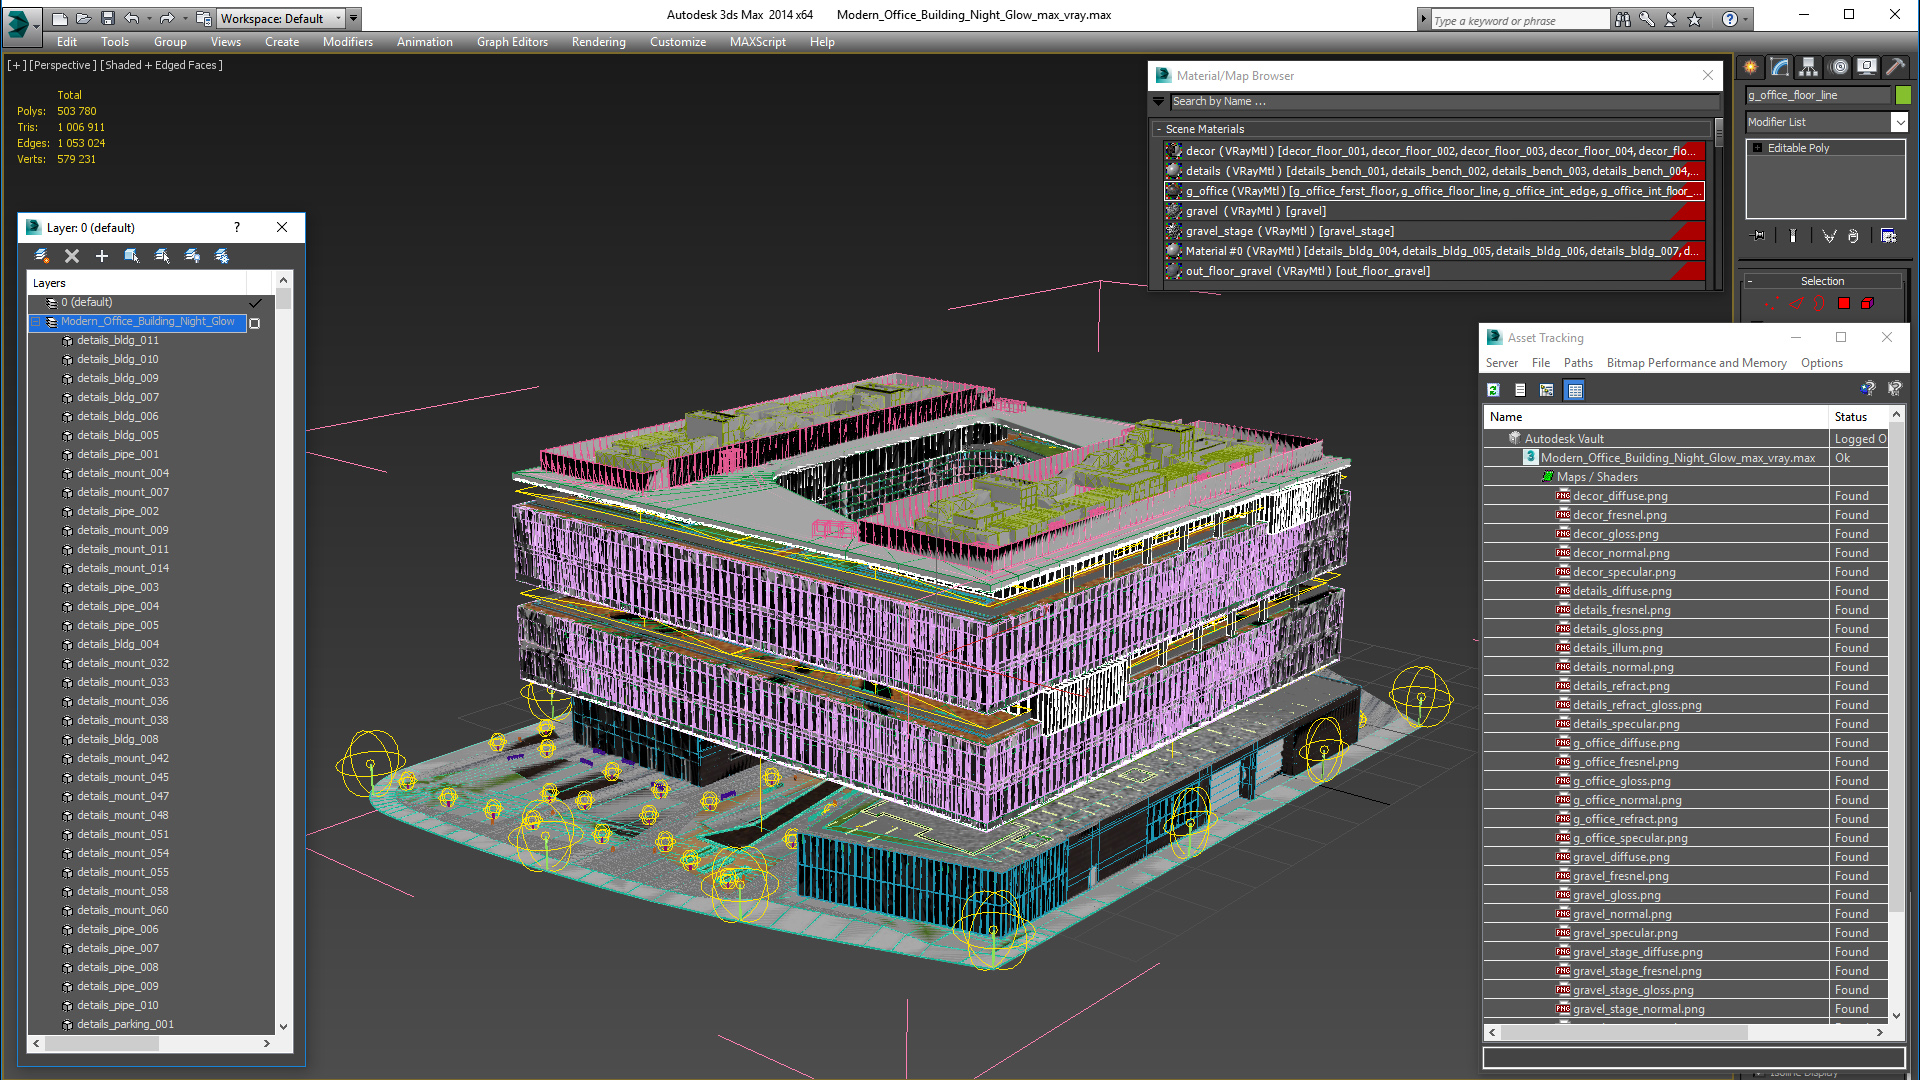
Task: Select Element sub-object level red cube
Action: pyautogui.click(x=1867, y=303)
